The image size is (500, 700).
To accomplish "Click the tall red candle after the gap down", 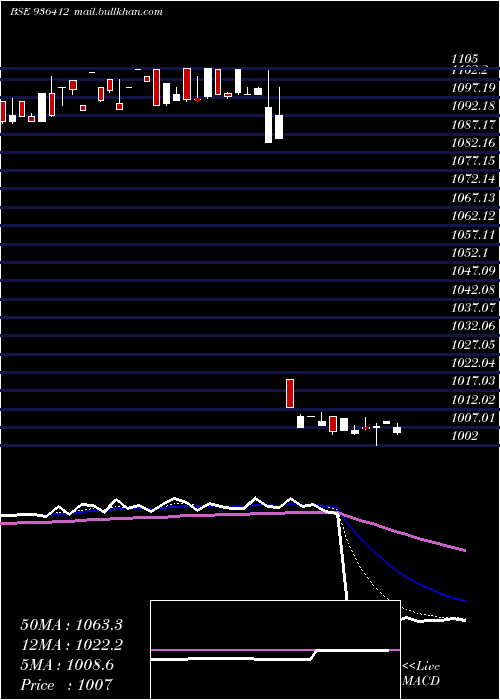I will coord(290,393).
